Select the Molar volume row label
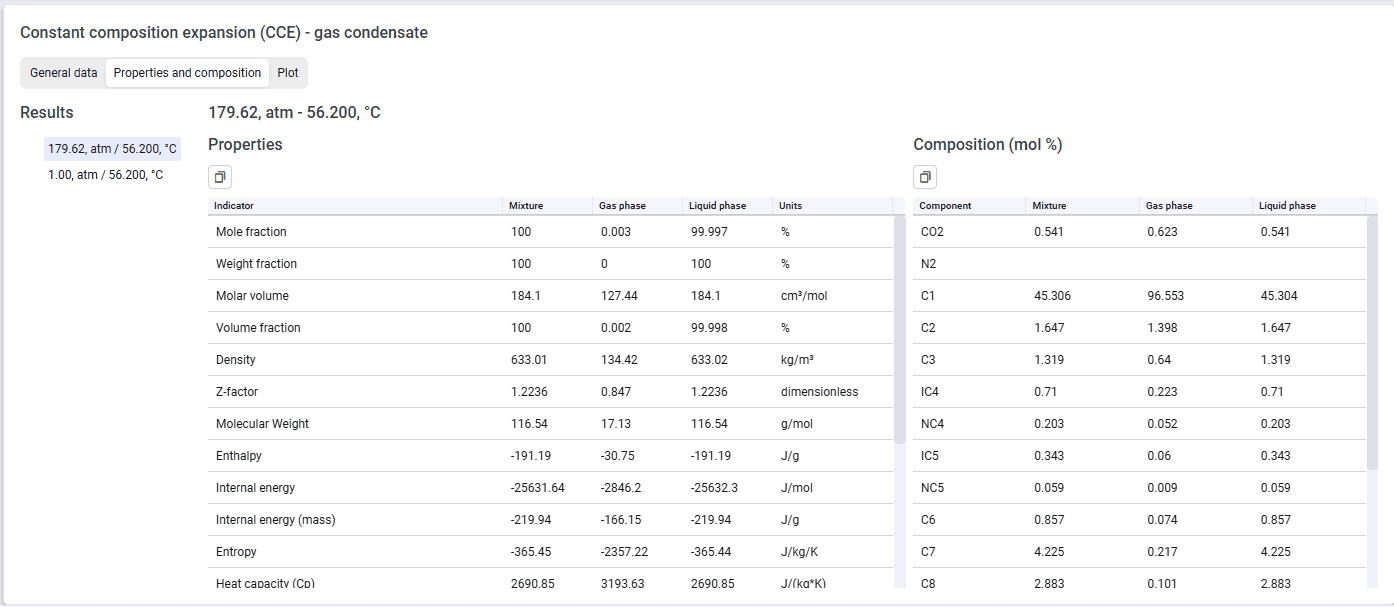This screenshot has height=607, width=1394. coord(252,296)
